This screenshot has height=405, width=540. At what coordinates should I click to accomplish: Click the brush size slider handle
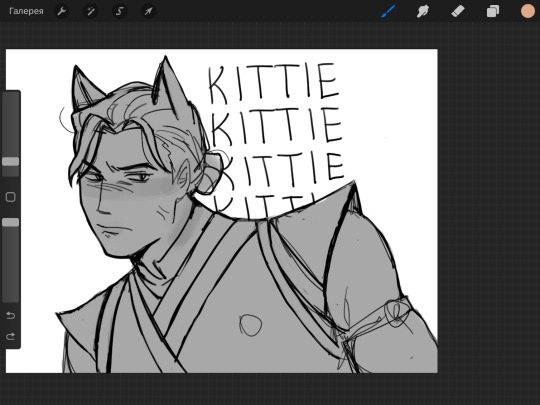[11, 162]
